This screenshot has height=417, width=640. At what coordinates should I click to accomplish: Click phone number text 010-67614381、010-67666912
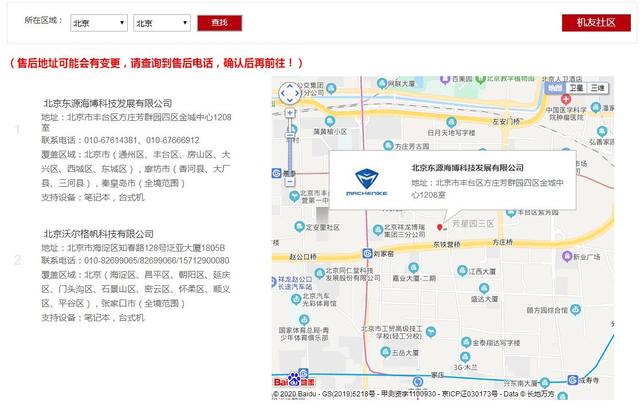(142, 140)
